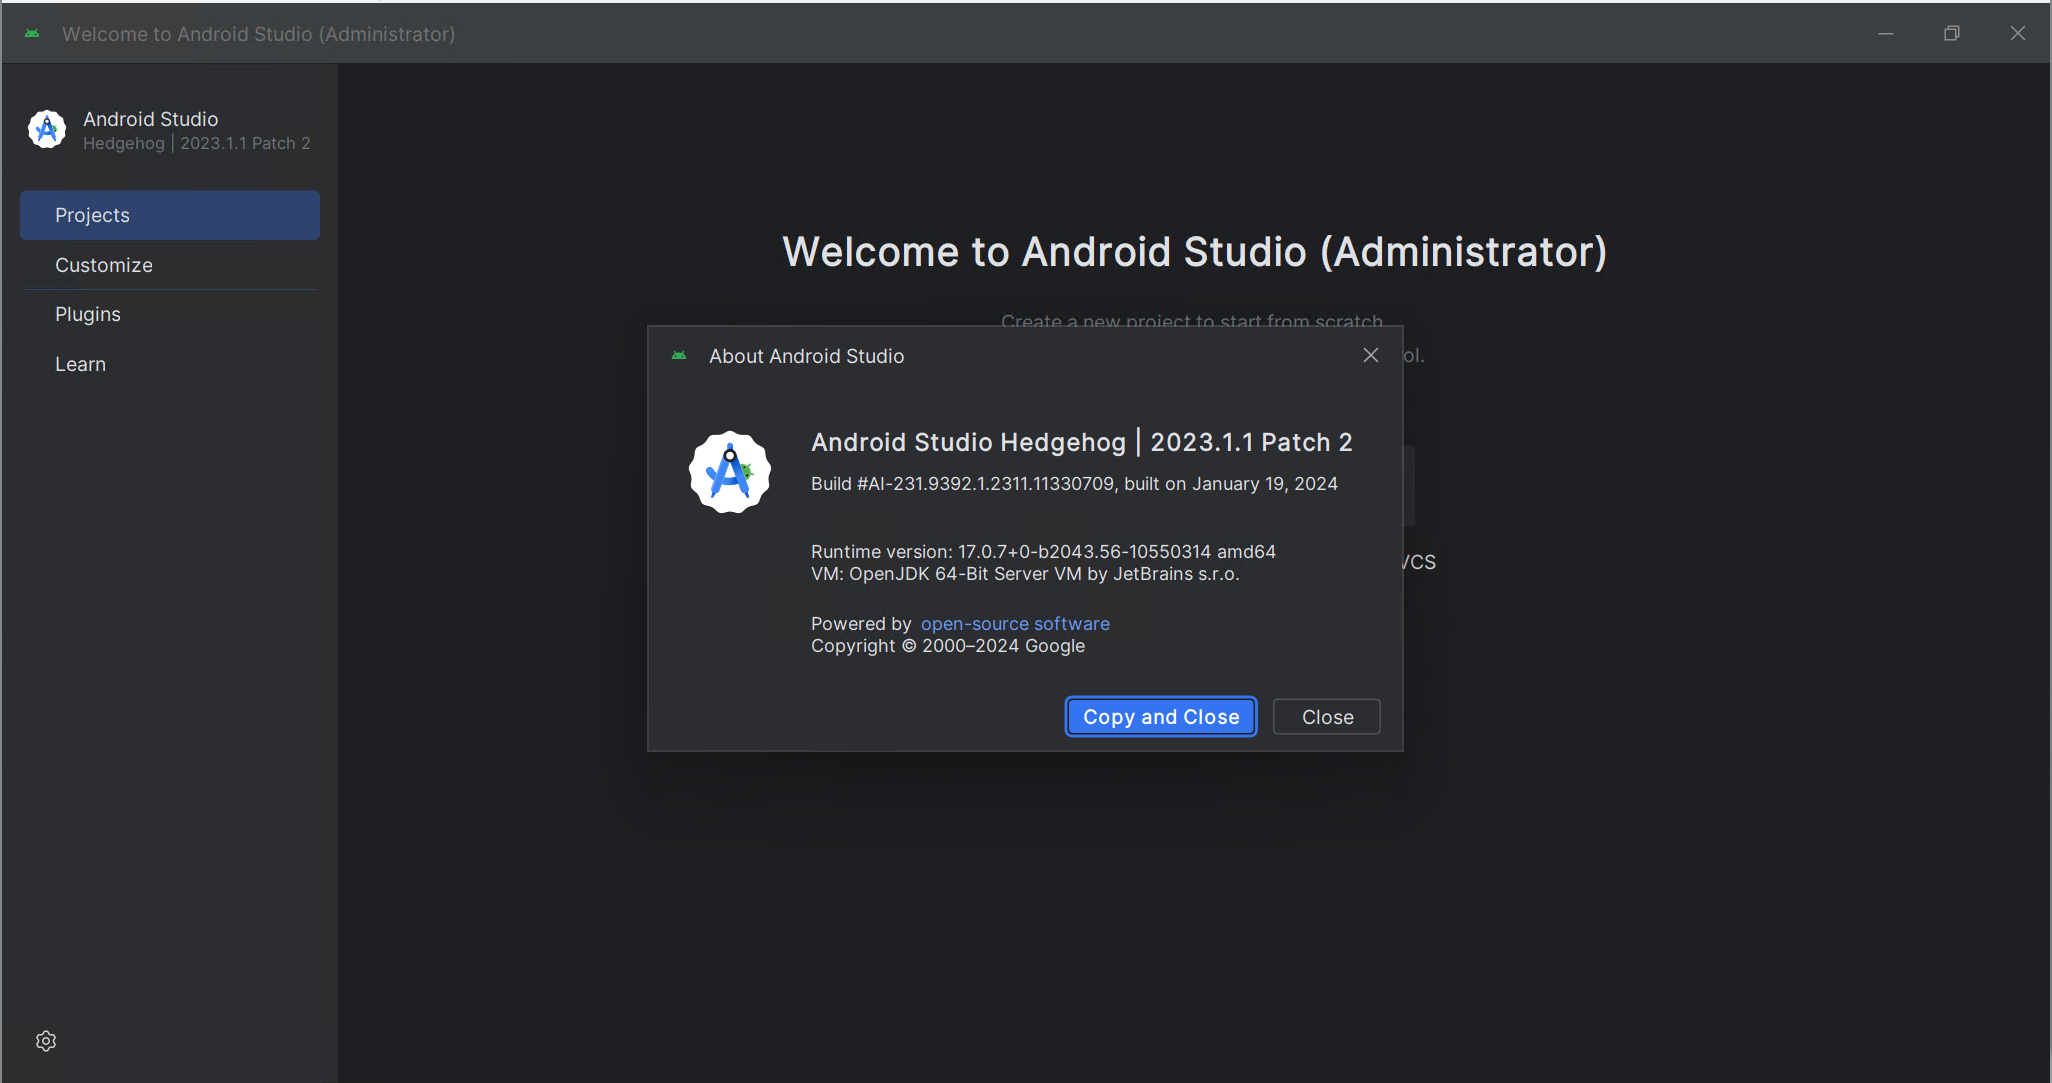
Task: Click the settings gear icon at bottom left
Action: (x=46, y=1041)
